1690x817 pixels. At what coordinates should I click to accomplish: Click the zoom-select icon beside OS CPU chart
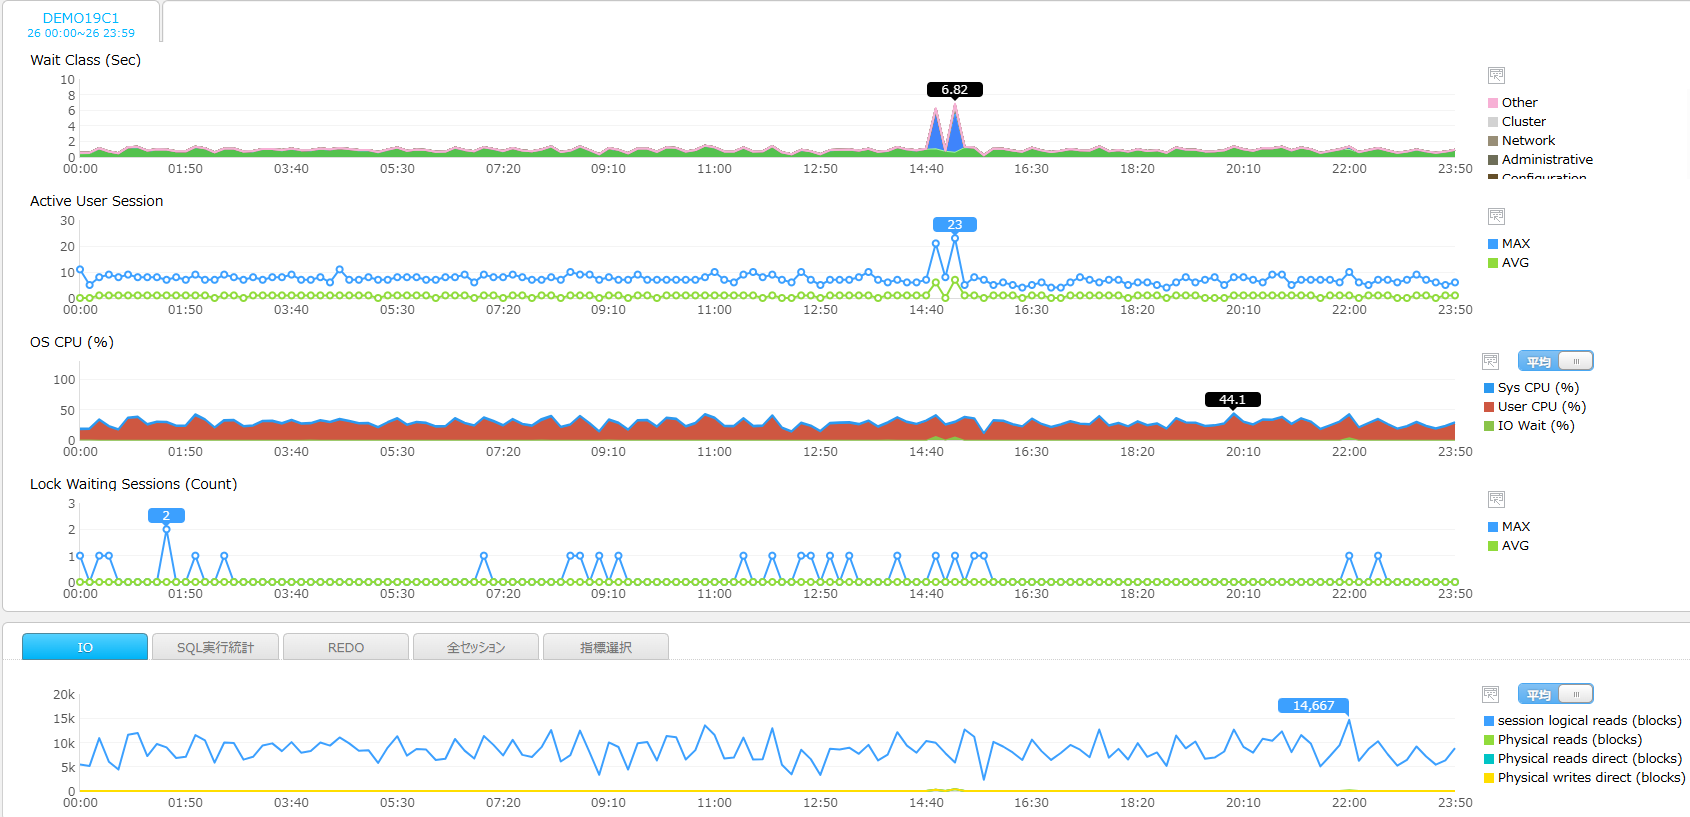(x=1490, y=361)
